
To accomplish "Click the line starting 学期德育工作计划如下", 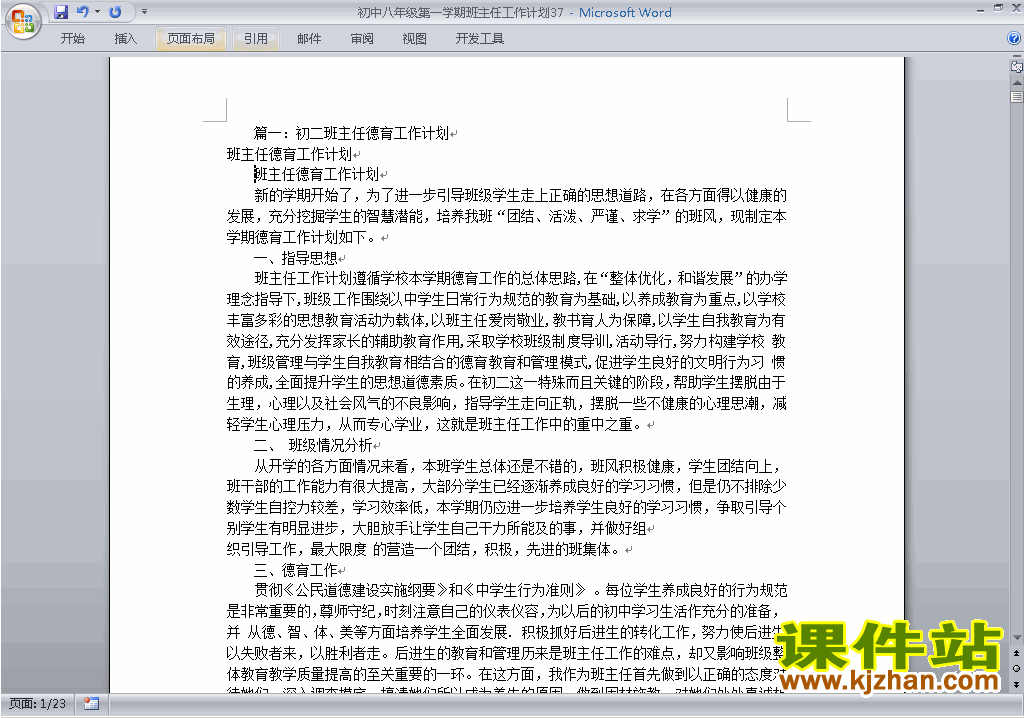I will [302, 237].
